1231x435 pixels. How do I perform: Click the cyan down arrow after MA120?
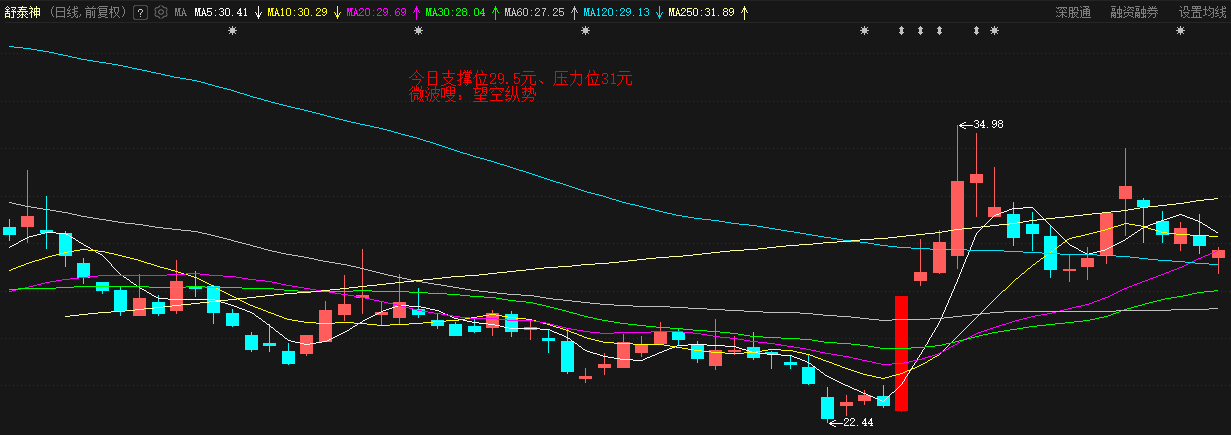658,13
